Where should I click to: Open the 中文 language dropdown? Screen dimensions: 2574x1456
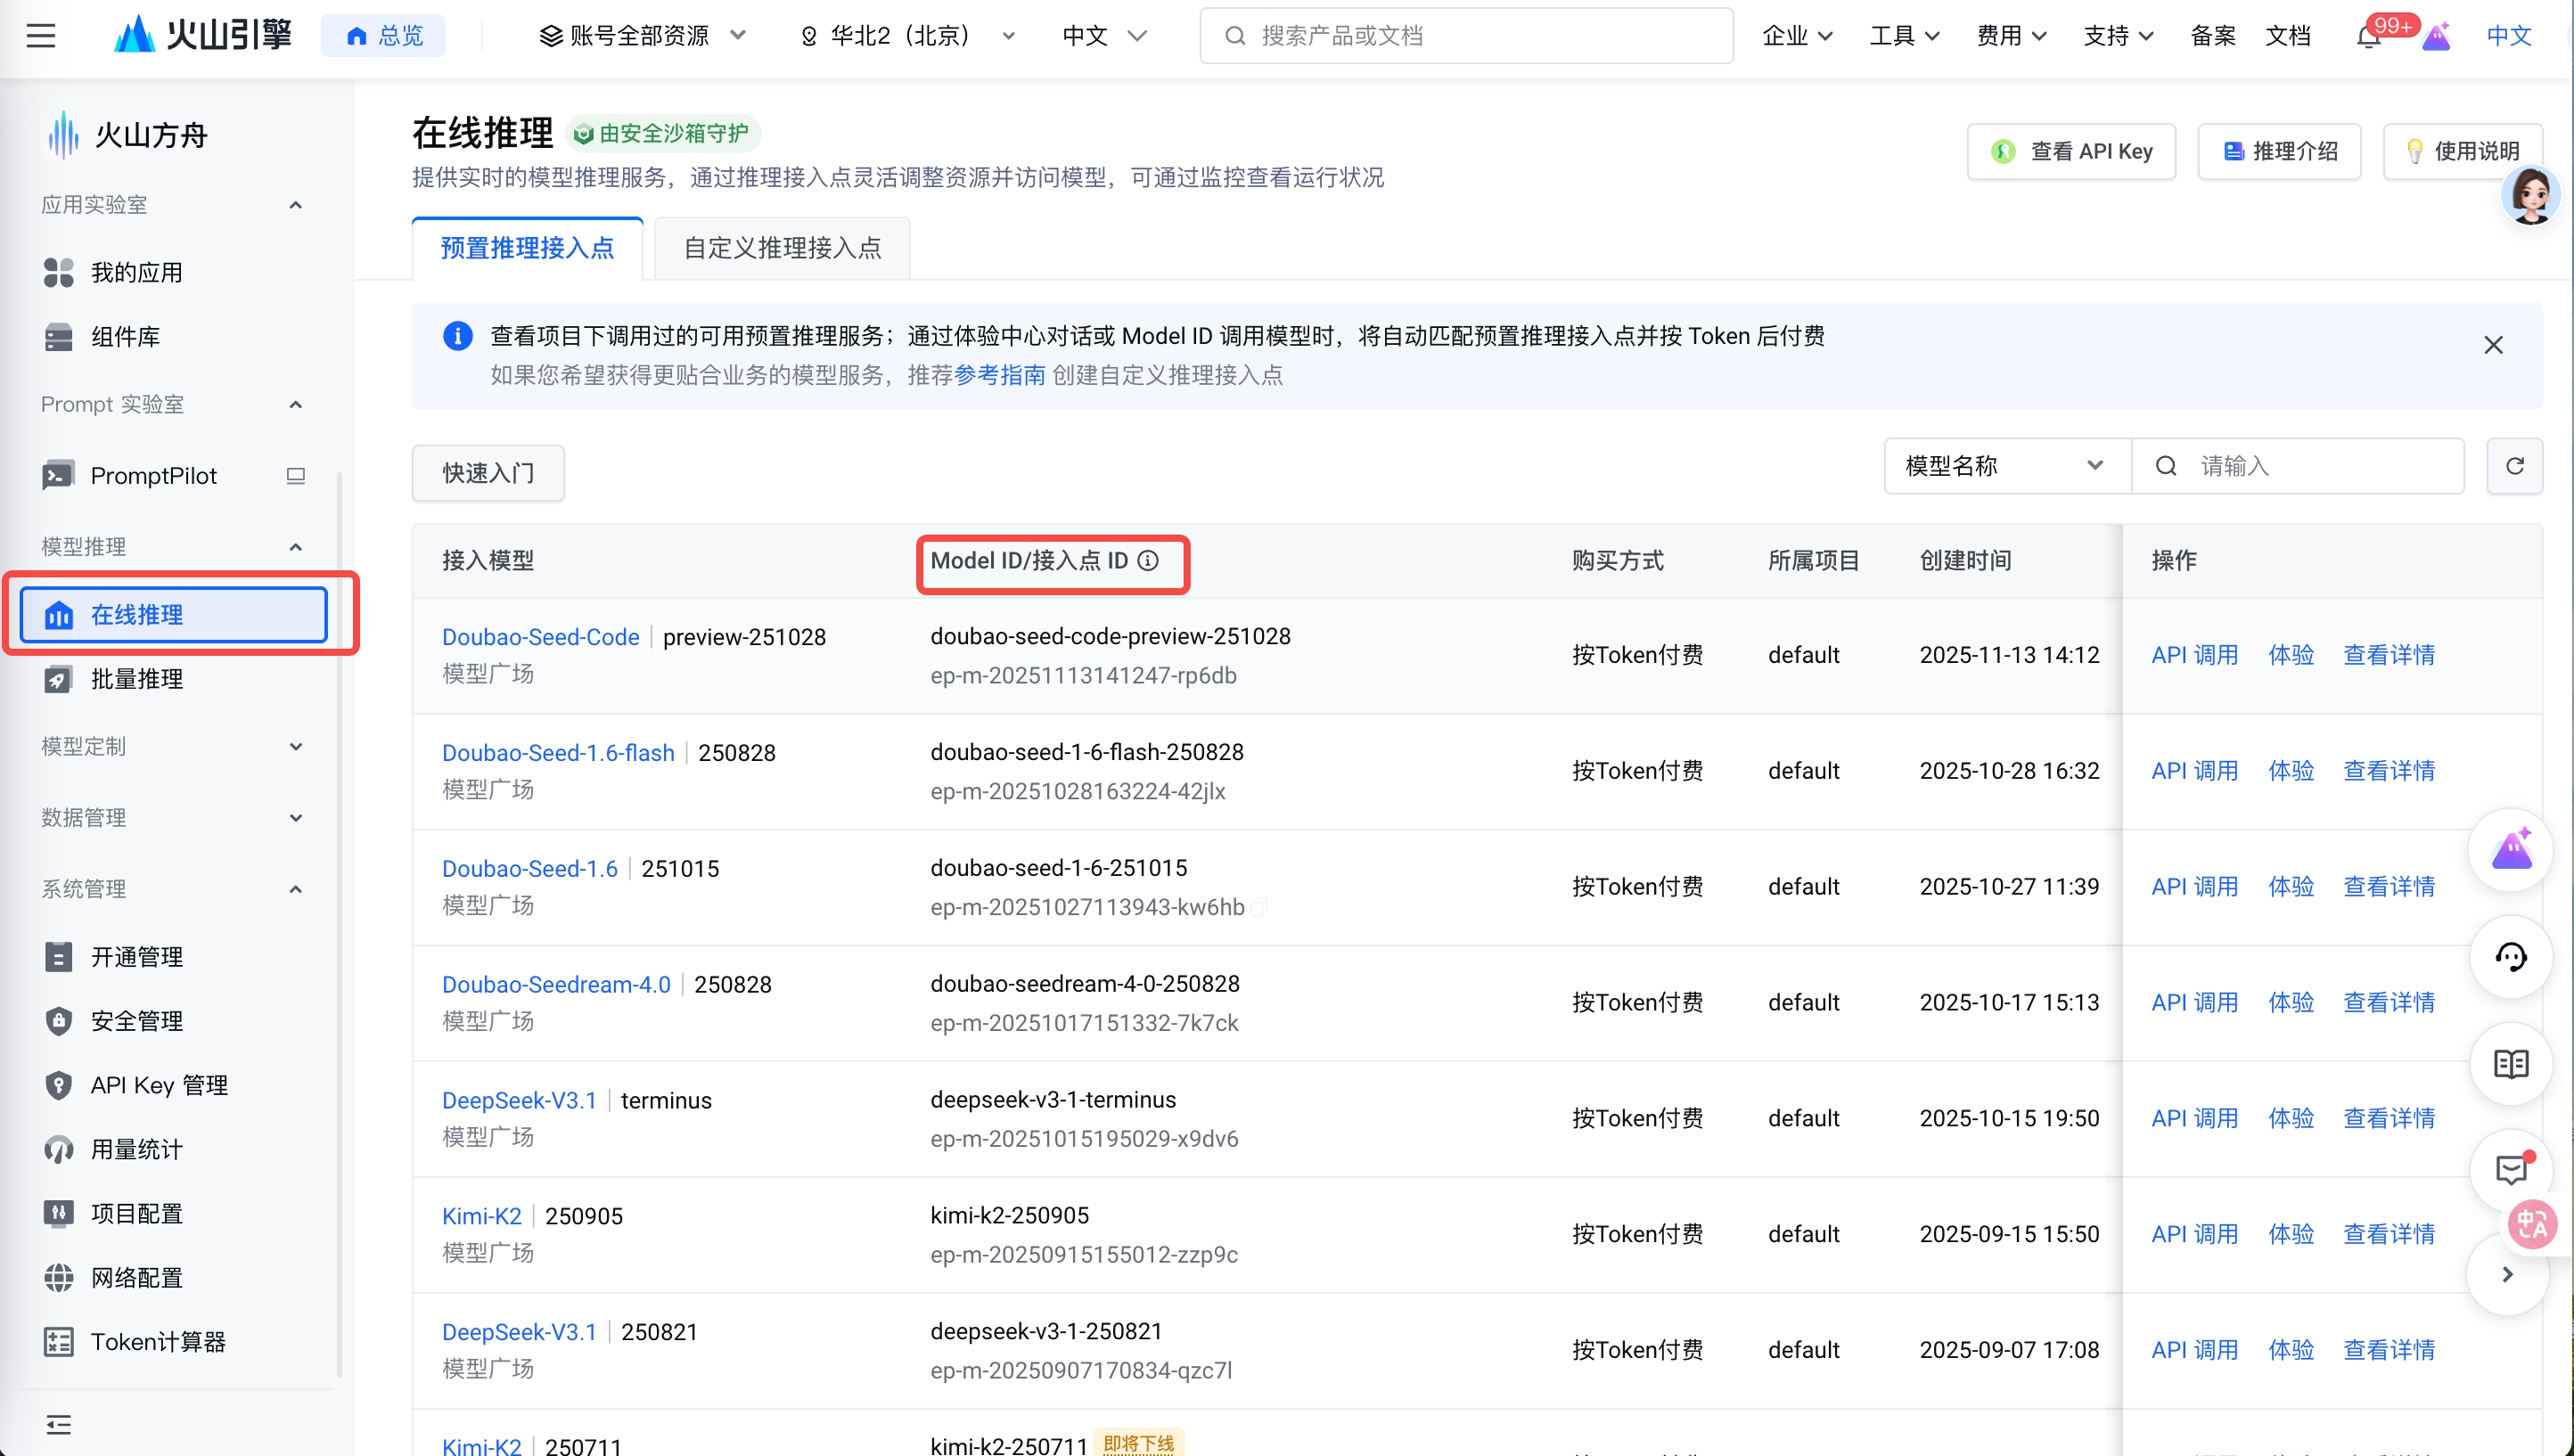pyautogui.click(x=1103, y=35)
